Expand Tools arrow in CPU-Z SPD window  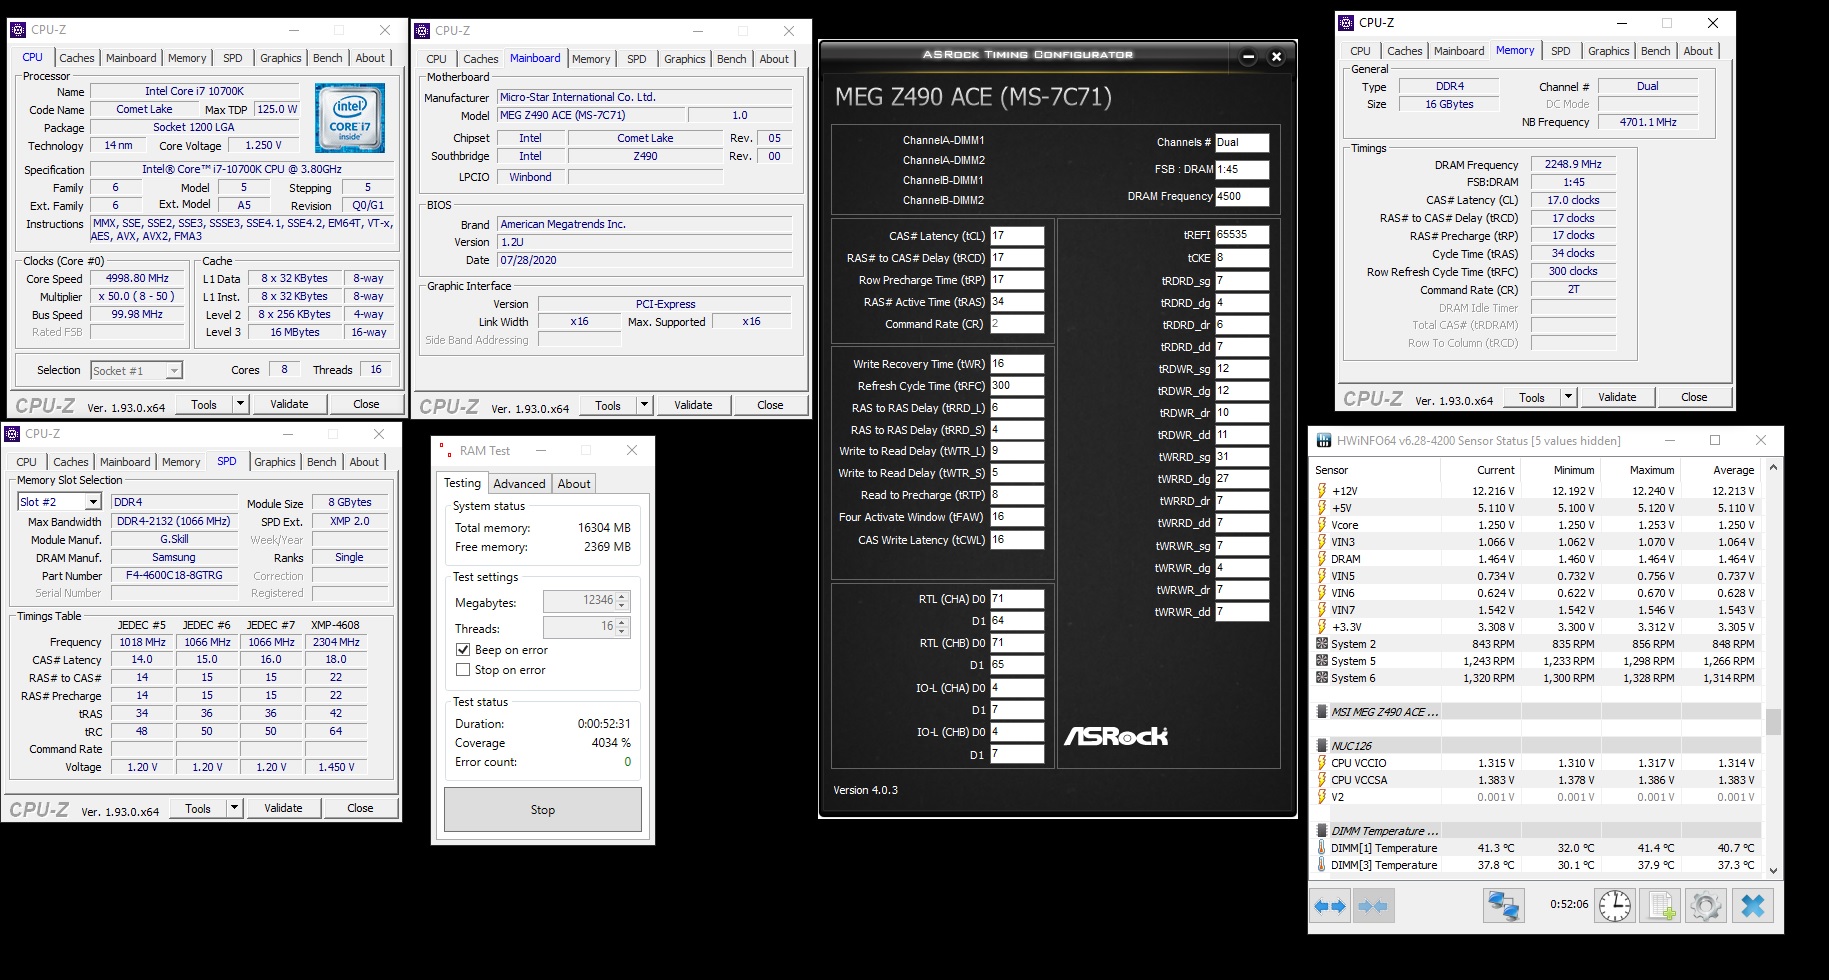(234, 808)
